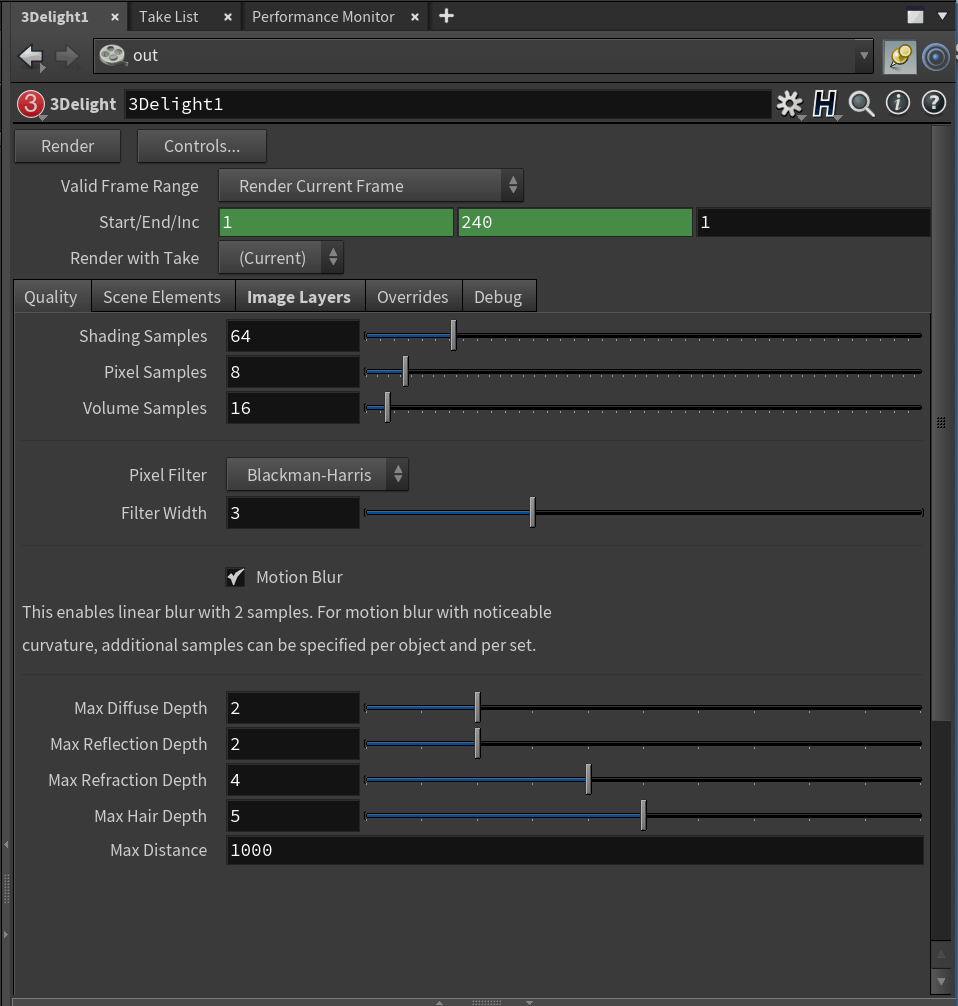The width and height of the screenshot is (958, 1006).
Task: Click the Houdini H icon
Action: pyautogui.click(x=824, y=103)
